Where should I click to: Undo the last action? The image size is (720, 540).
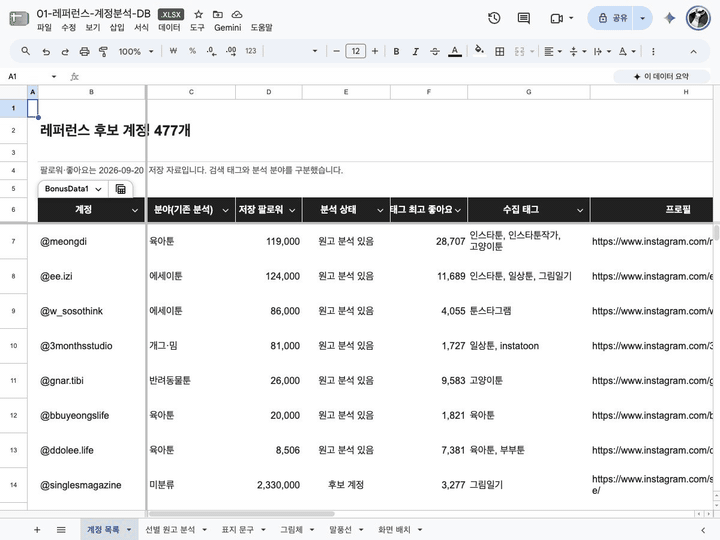pyautogui.click(x=46, y=51)
